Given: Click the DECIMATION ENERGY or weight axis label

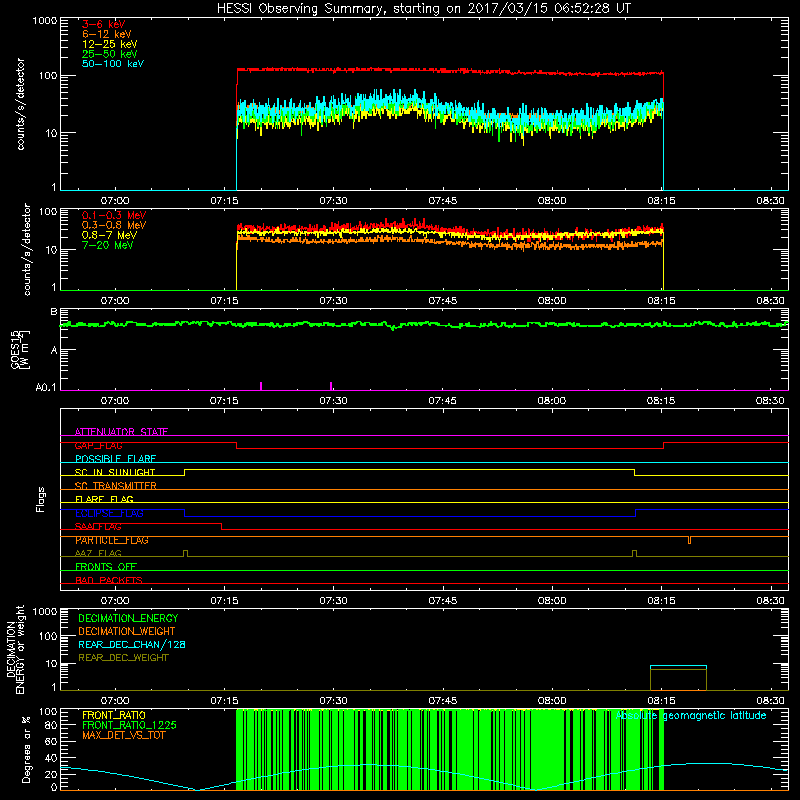Looking at the screenshot, I should [15, 649].
